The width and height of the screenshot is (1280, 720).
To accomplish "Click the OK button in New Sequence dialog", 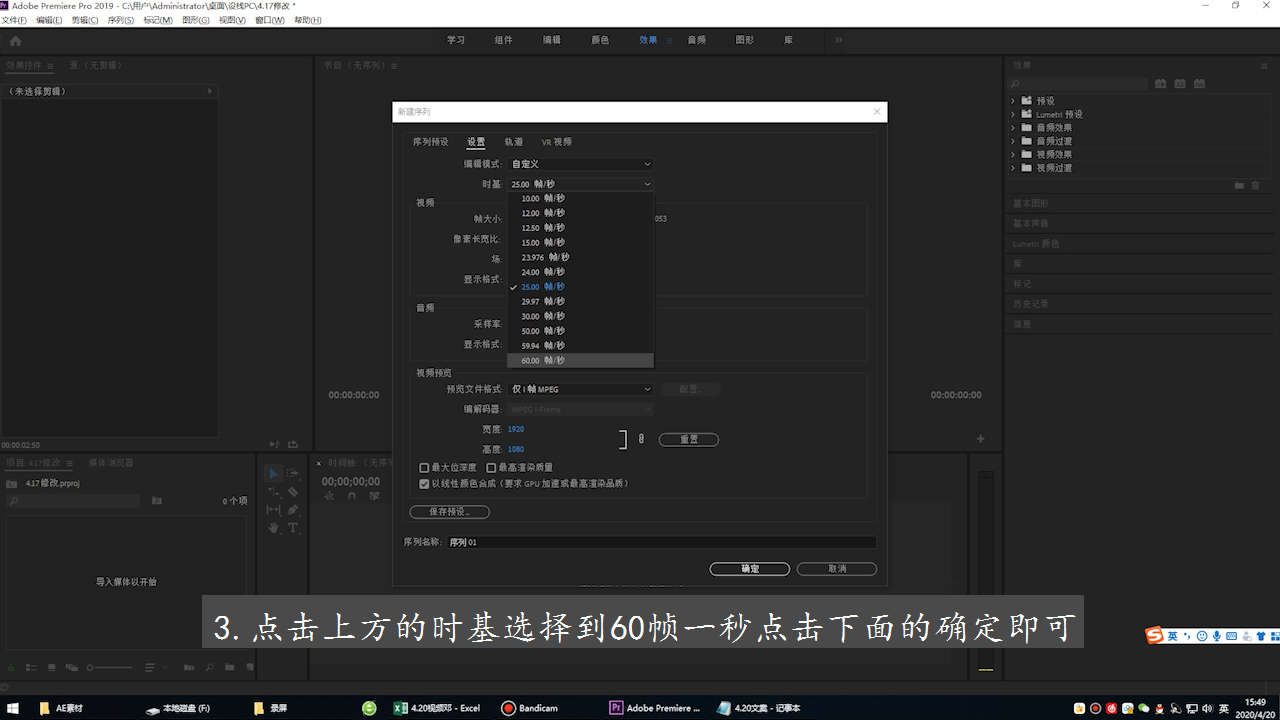I will tap(750, 569).
